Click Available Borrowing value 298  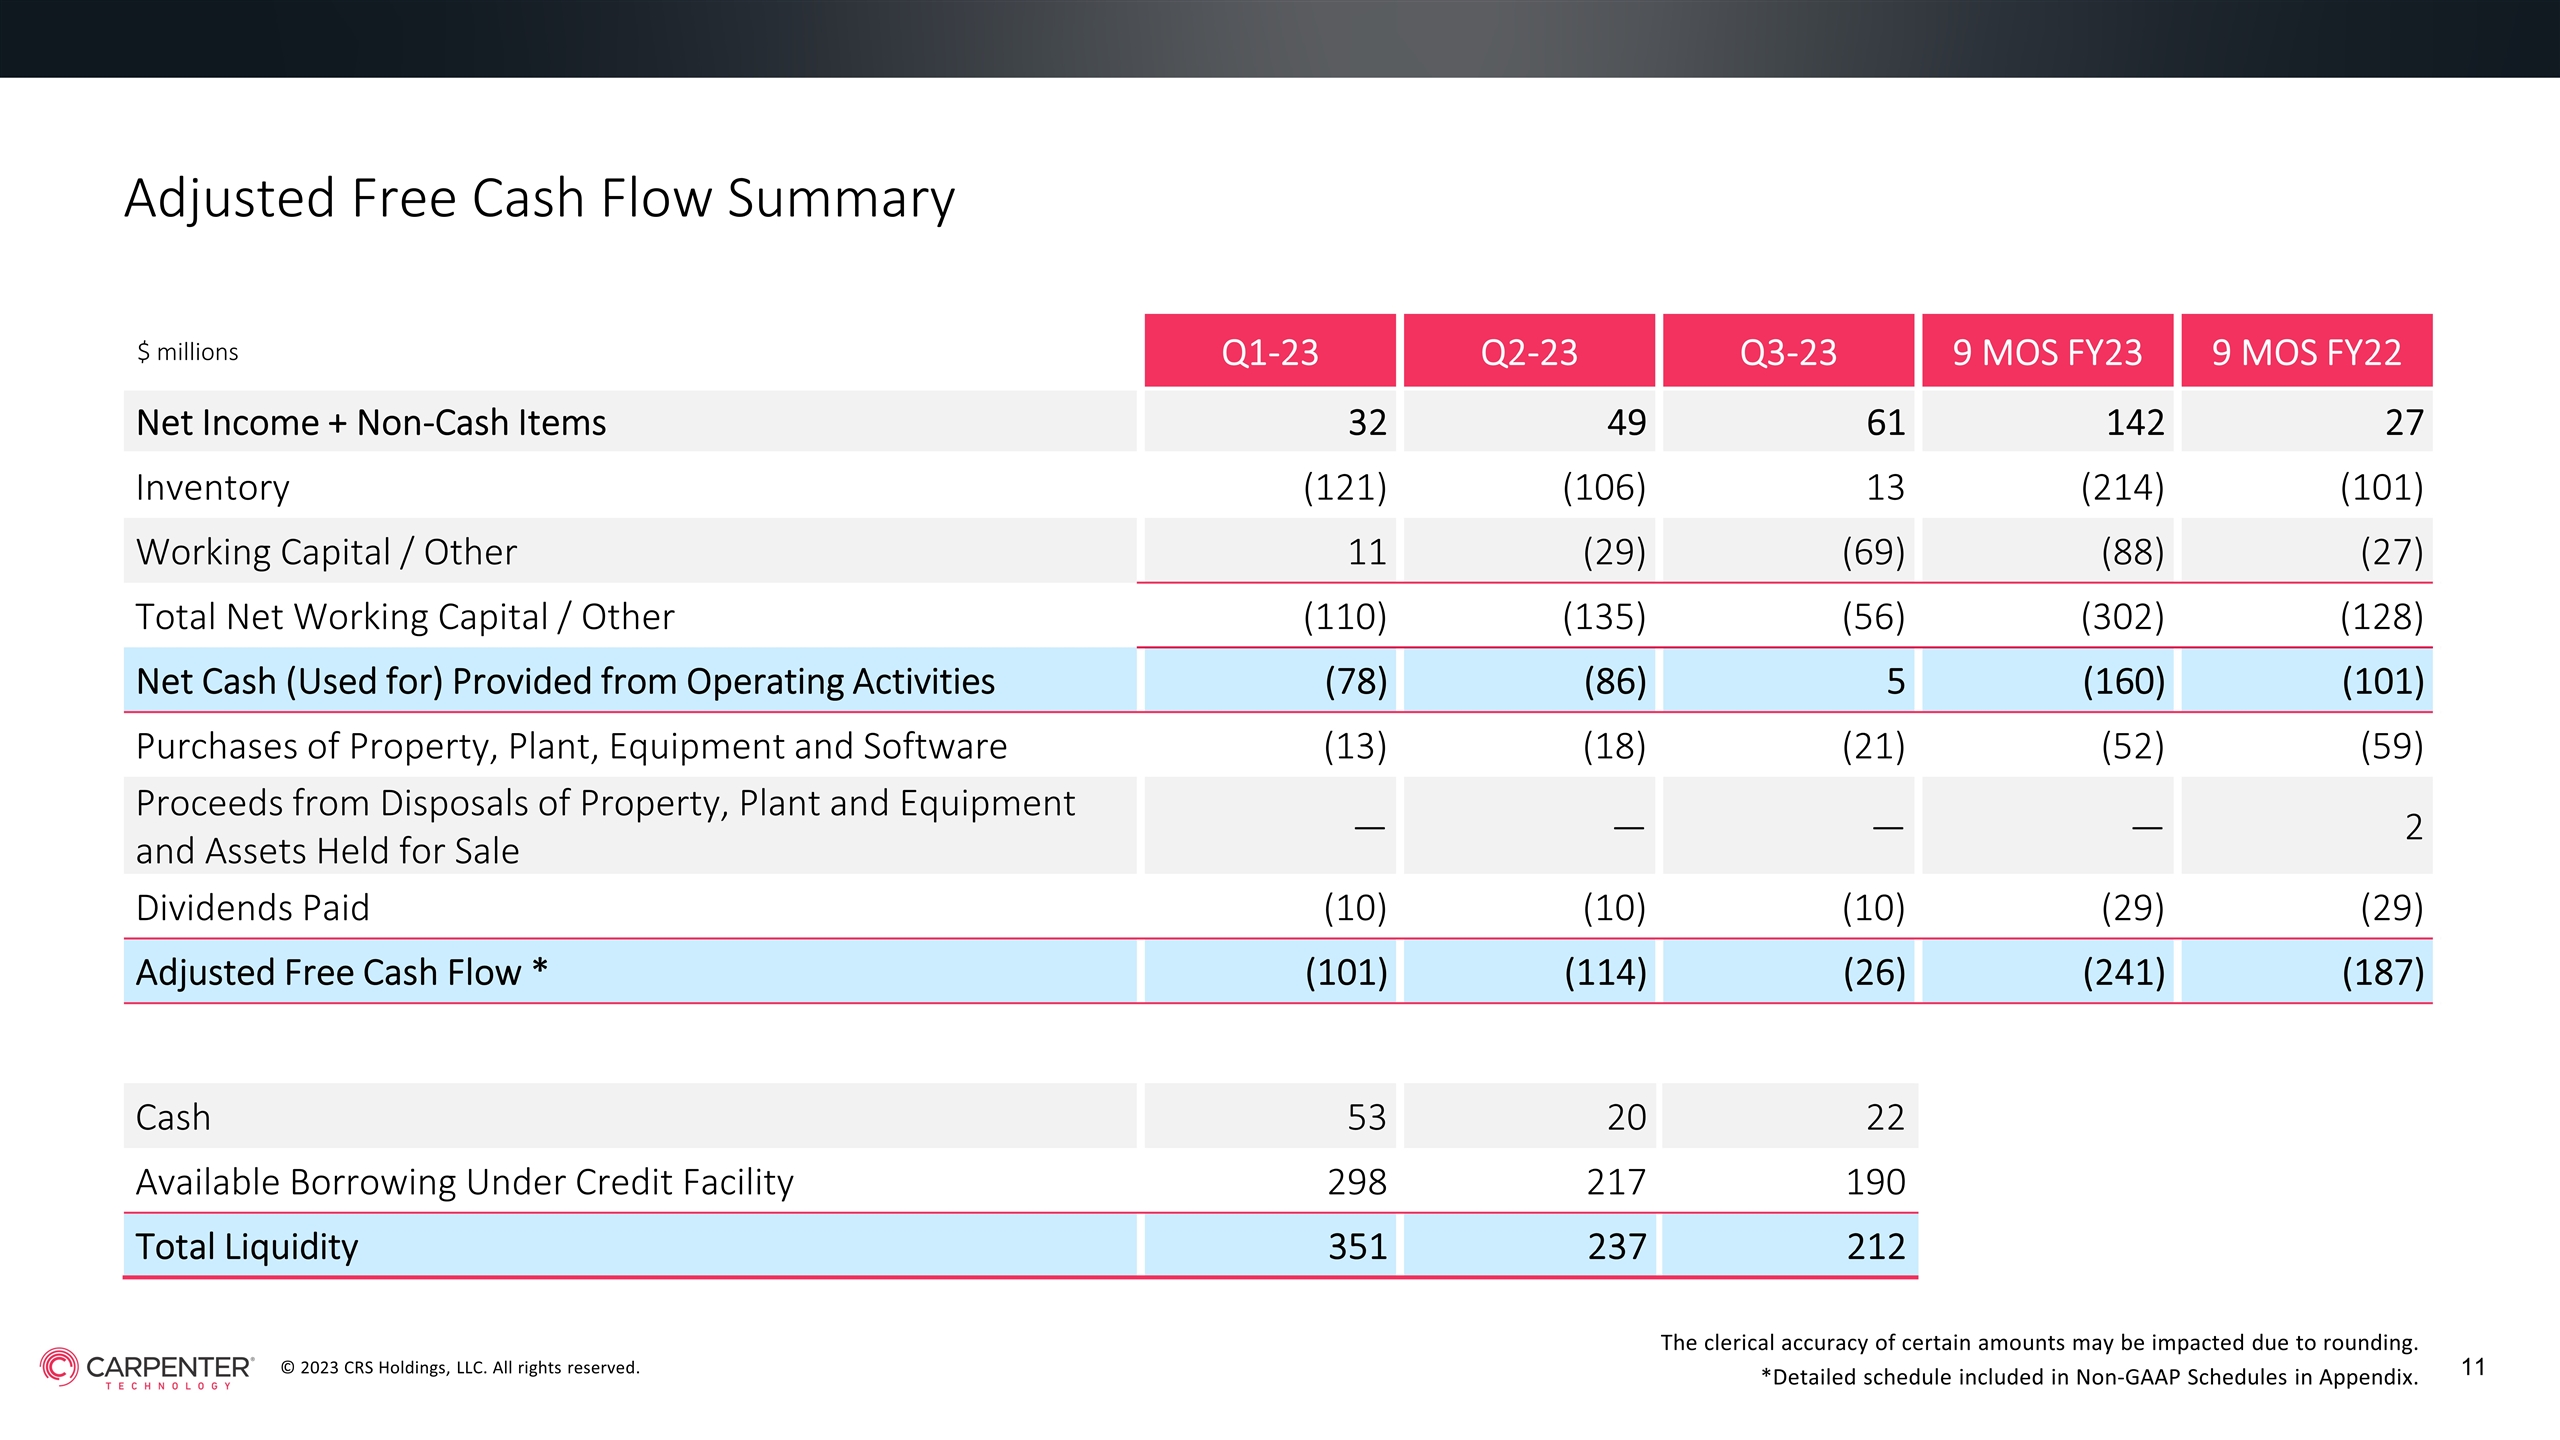(1357, 1182)
